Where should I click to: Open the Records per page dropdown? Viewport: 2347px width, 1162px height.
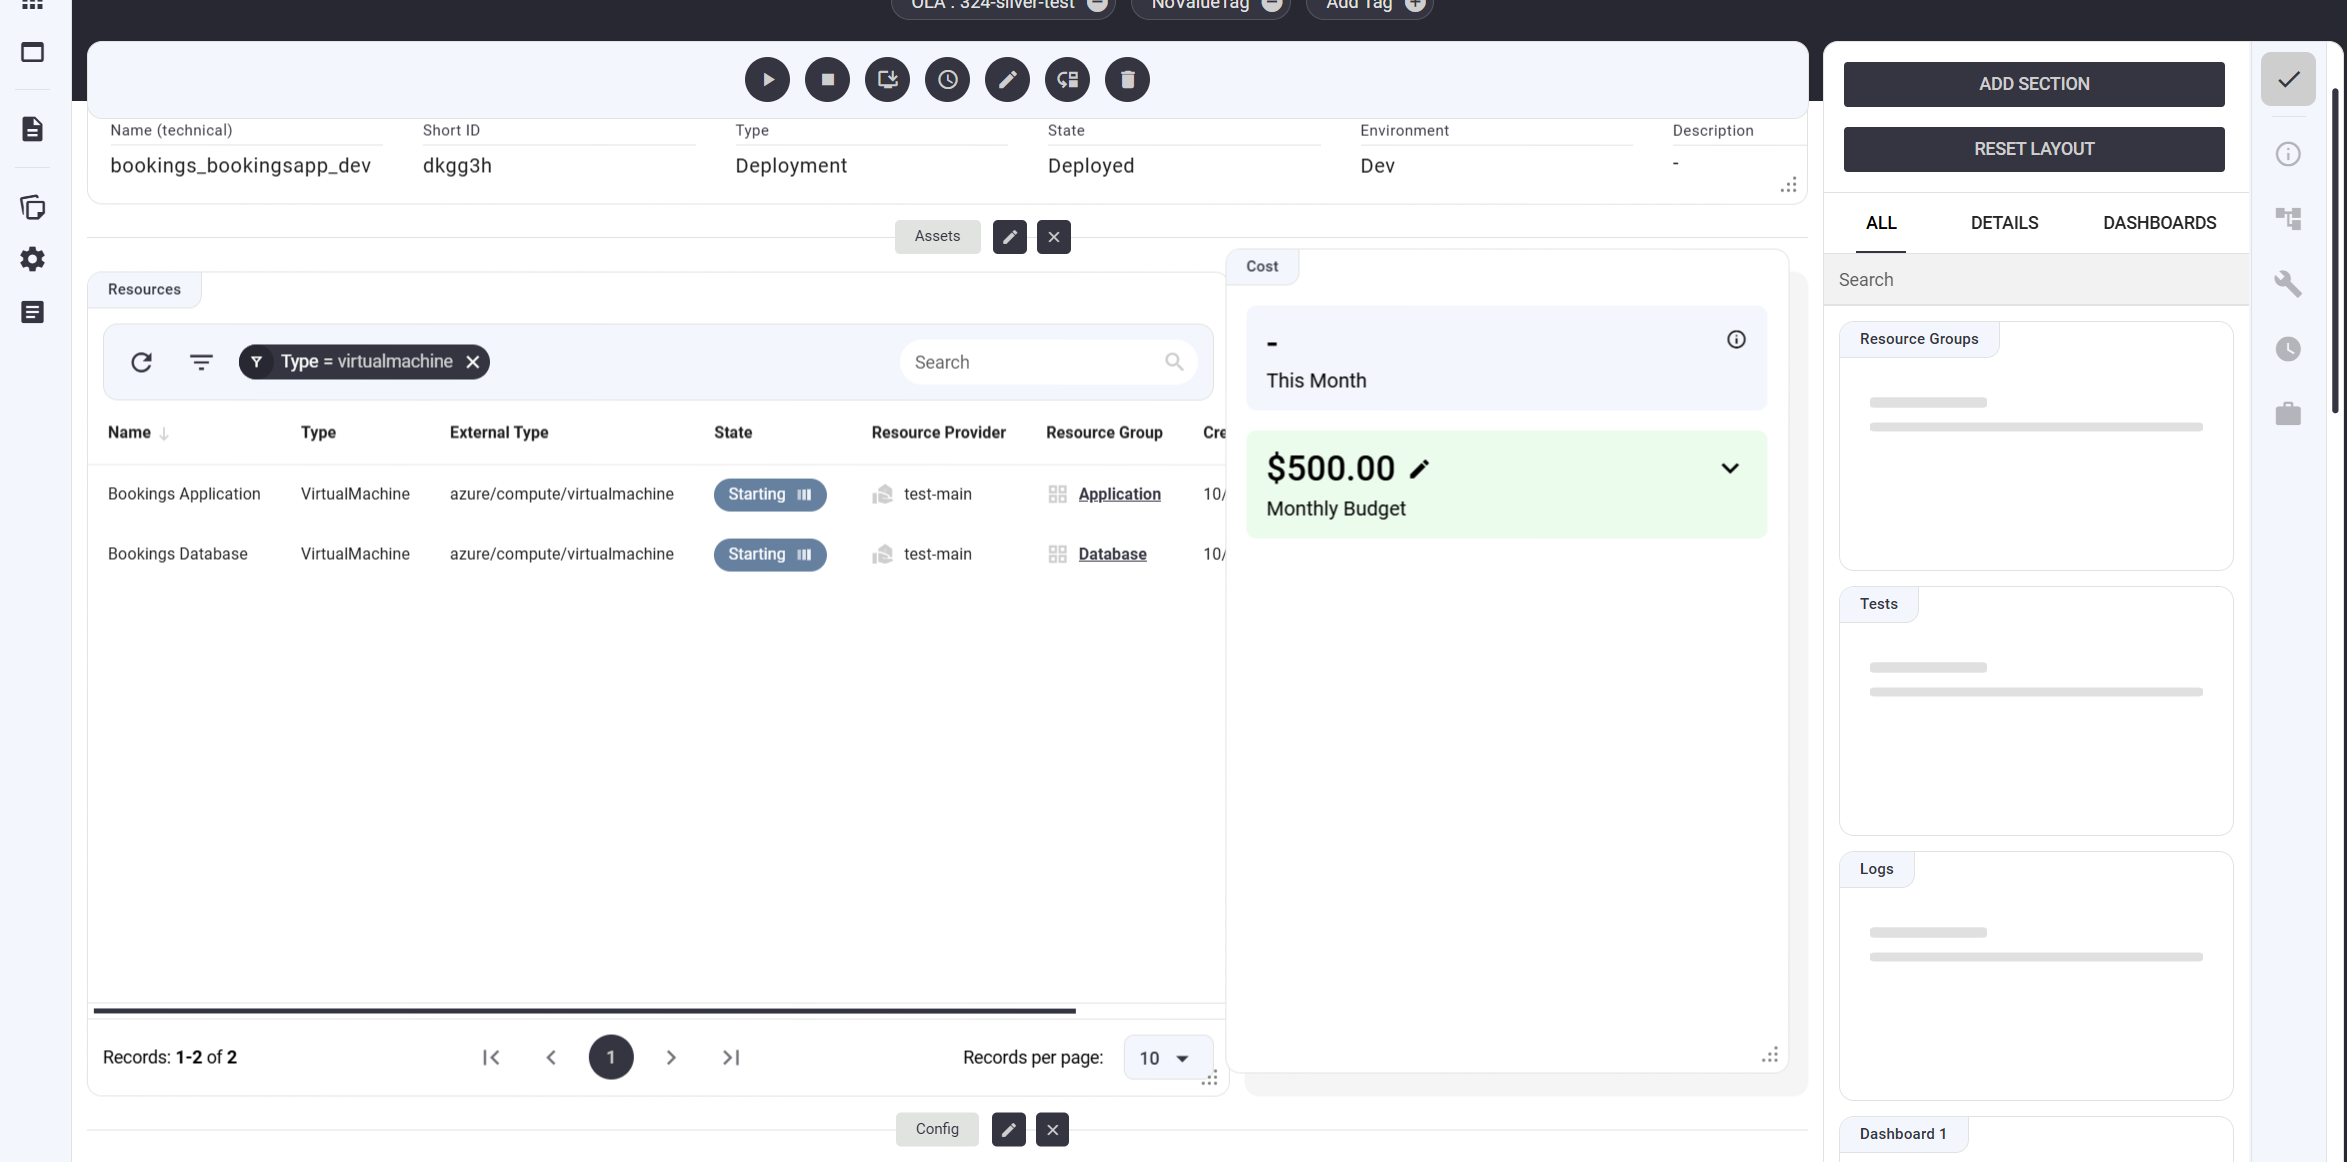coord(1165,1058)
